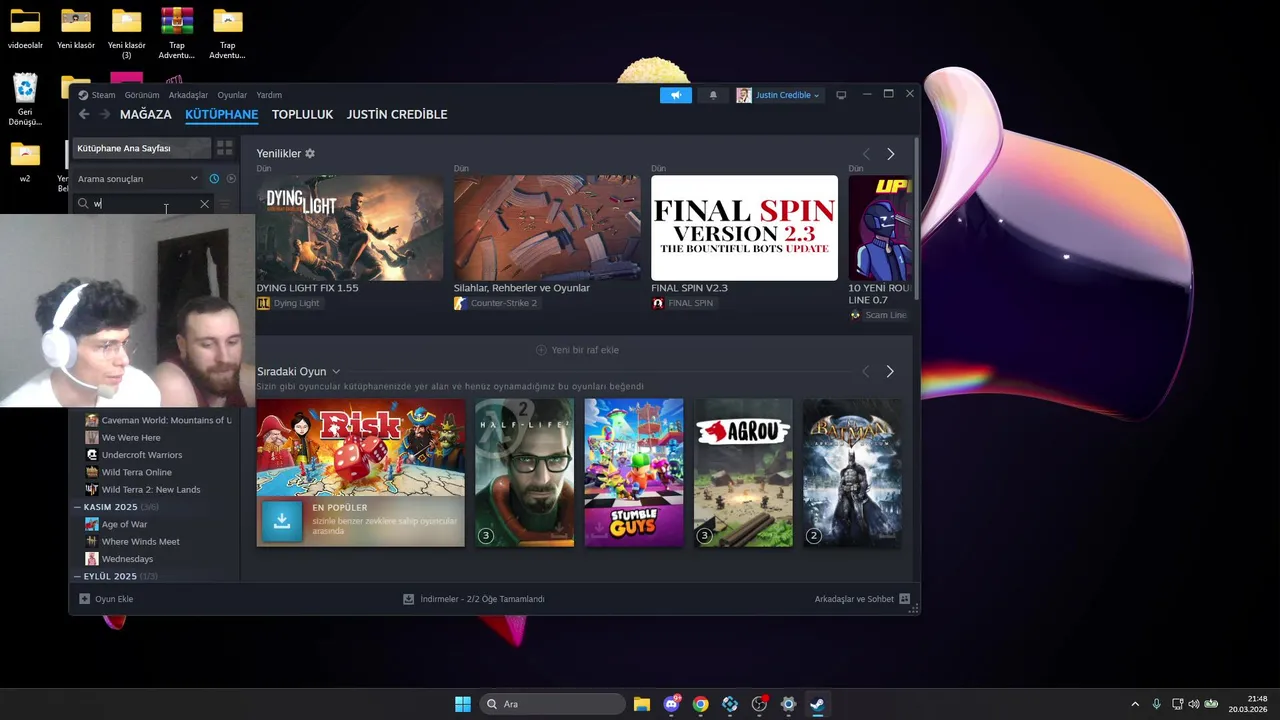Open the notifications bell
This screenshot has width=1280, height=720.
(713, 95)
